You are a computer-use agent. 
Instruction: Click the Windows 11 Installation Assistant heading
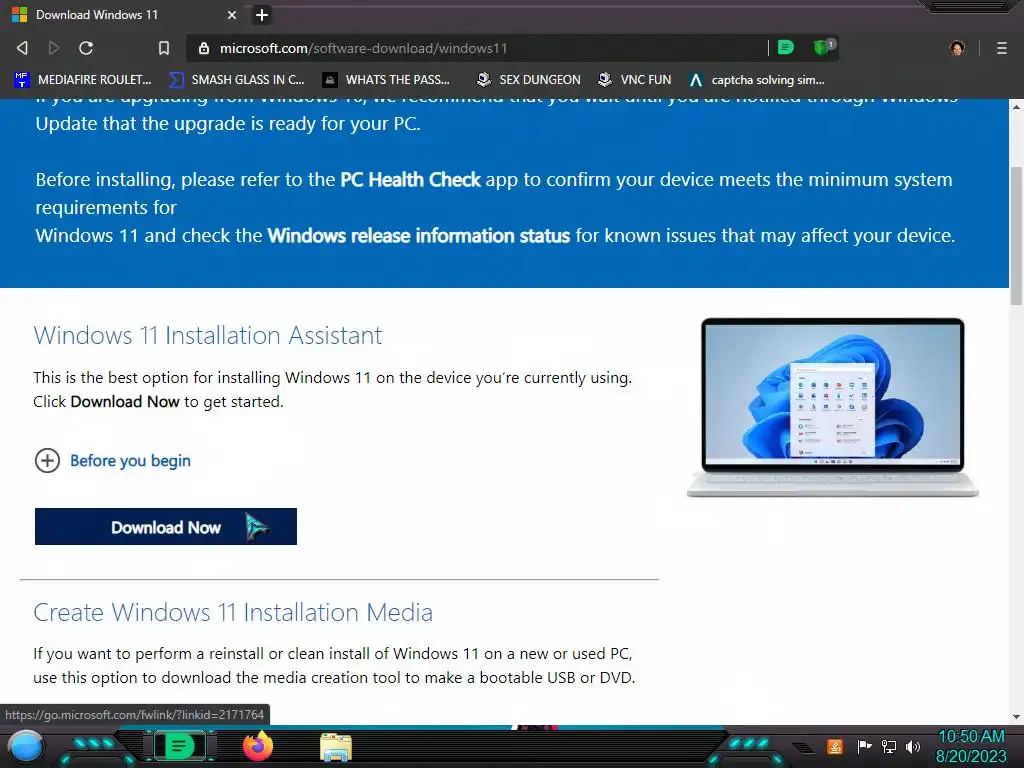coord(208,335)
